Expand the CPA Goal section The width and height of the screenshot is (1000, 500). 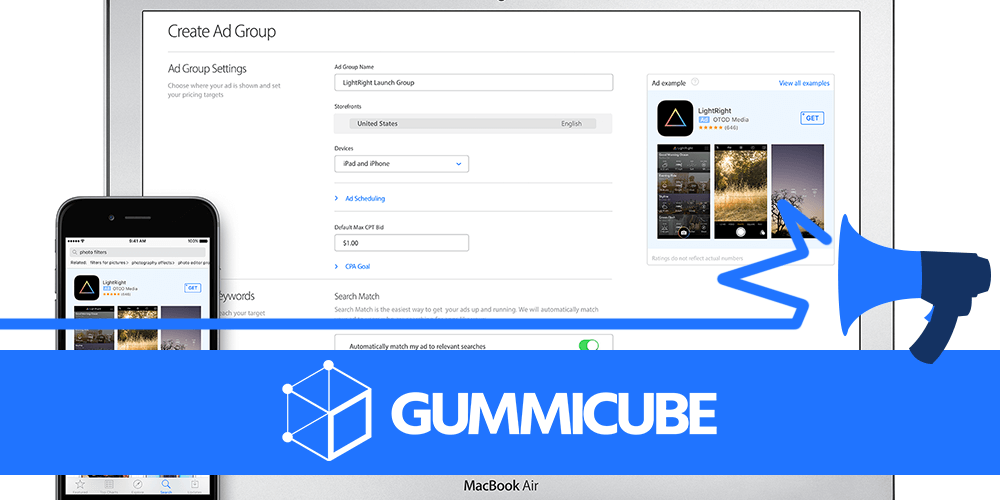click(357, 267)
